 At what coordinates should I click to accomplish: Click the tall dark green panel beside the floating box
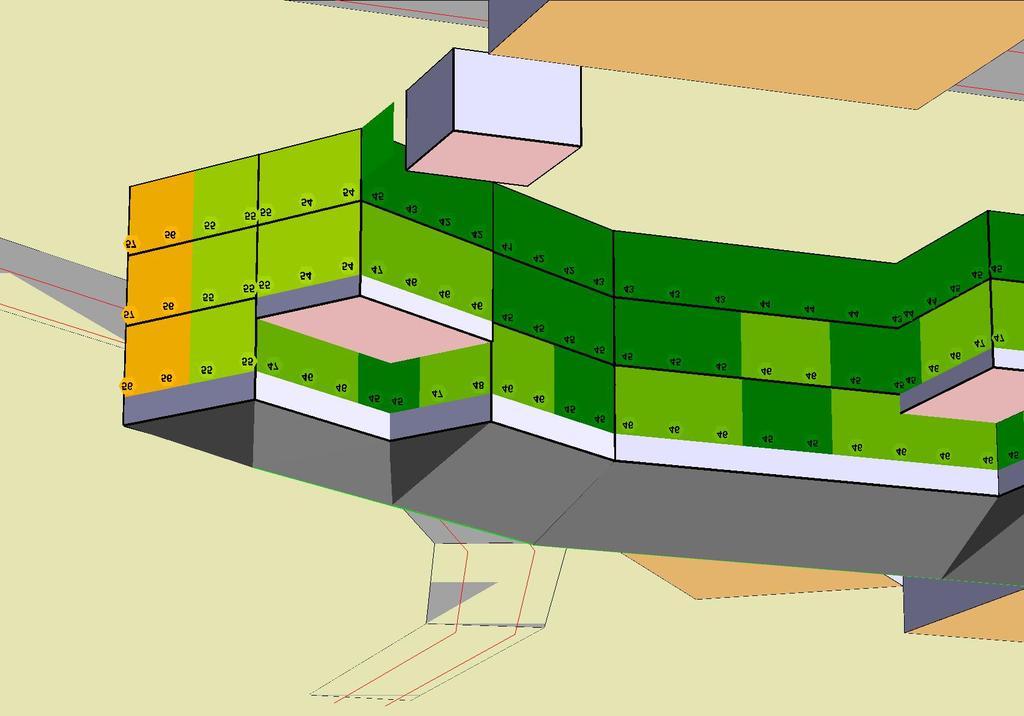[x=379, y=152]
